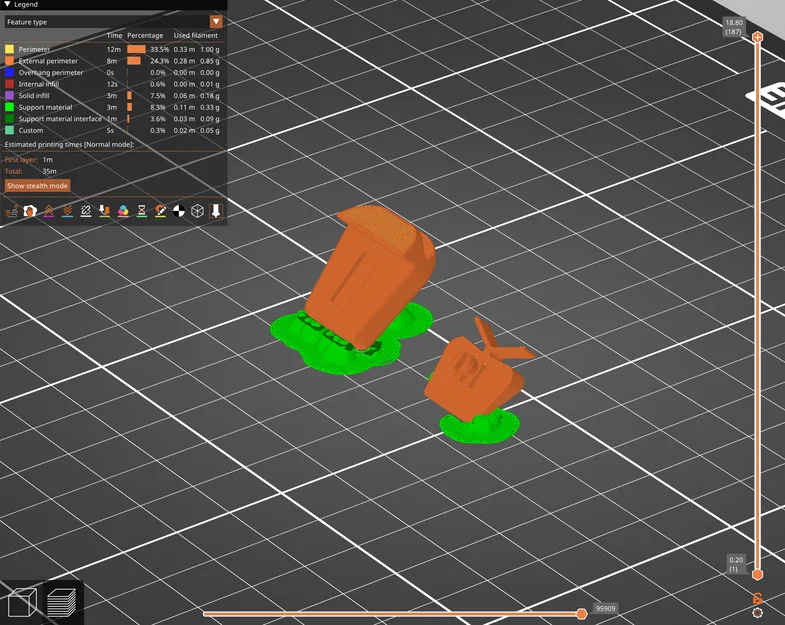Click lower thumb of vertical layer slider
This screenshot has height=625, width=785.
[757, 574]
